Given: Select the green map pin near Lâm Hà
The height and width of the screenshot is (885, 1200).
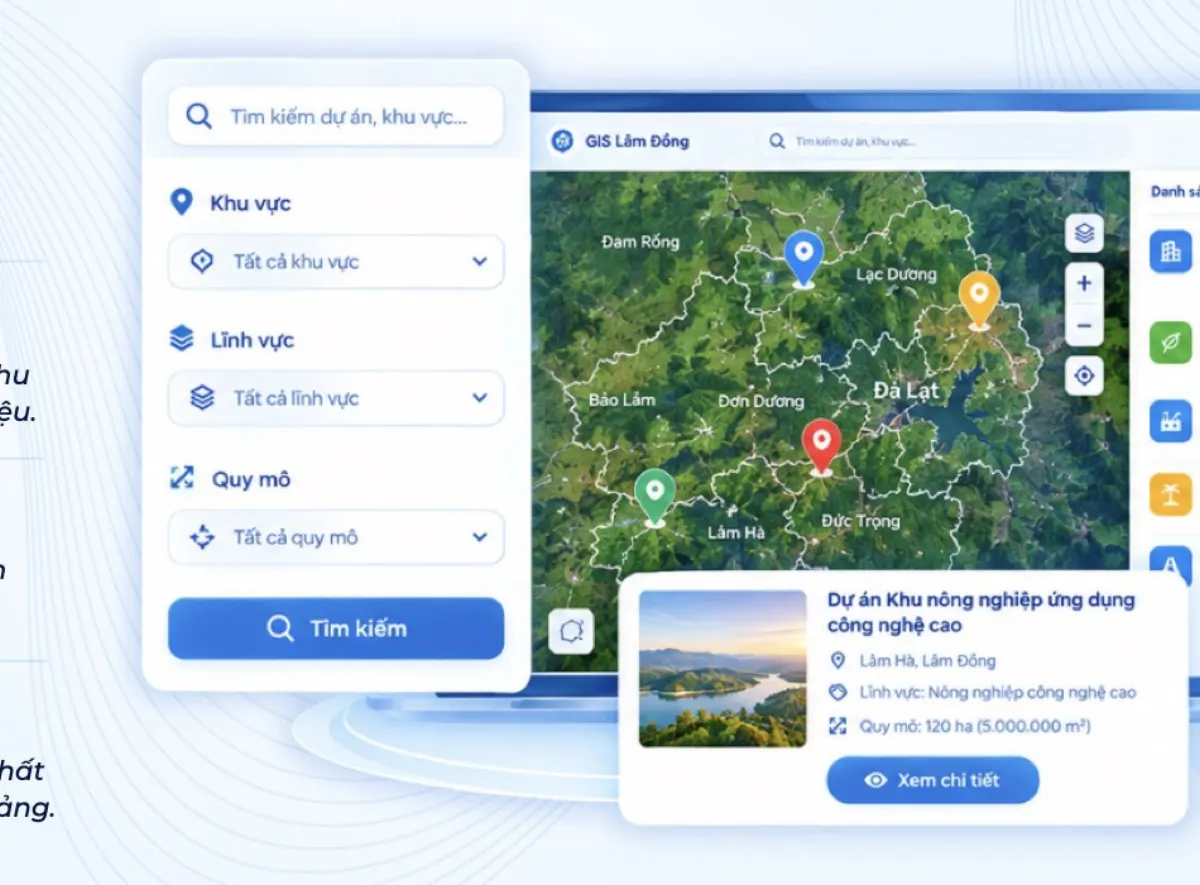Looking at the screenshot, I should [655, 497].
